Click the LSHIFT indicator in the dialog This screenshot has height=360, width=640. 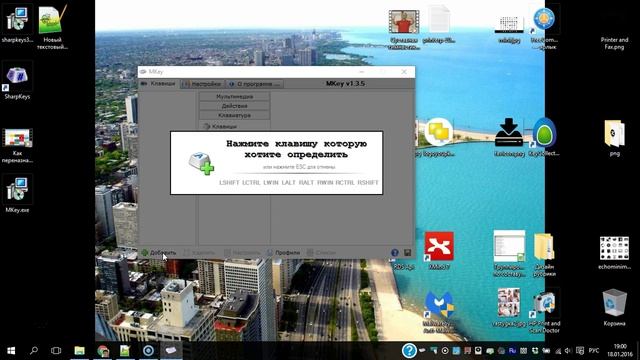pyautogui.click(x=229, y=182)
